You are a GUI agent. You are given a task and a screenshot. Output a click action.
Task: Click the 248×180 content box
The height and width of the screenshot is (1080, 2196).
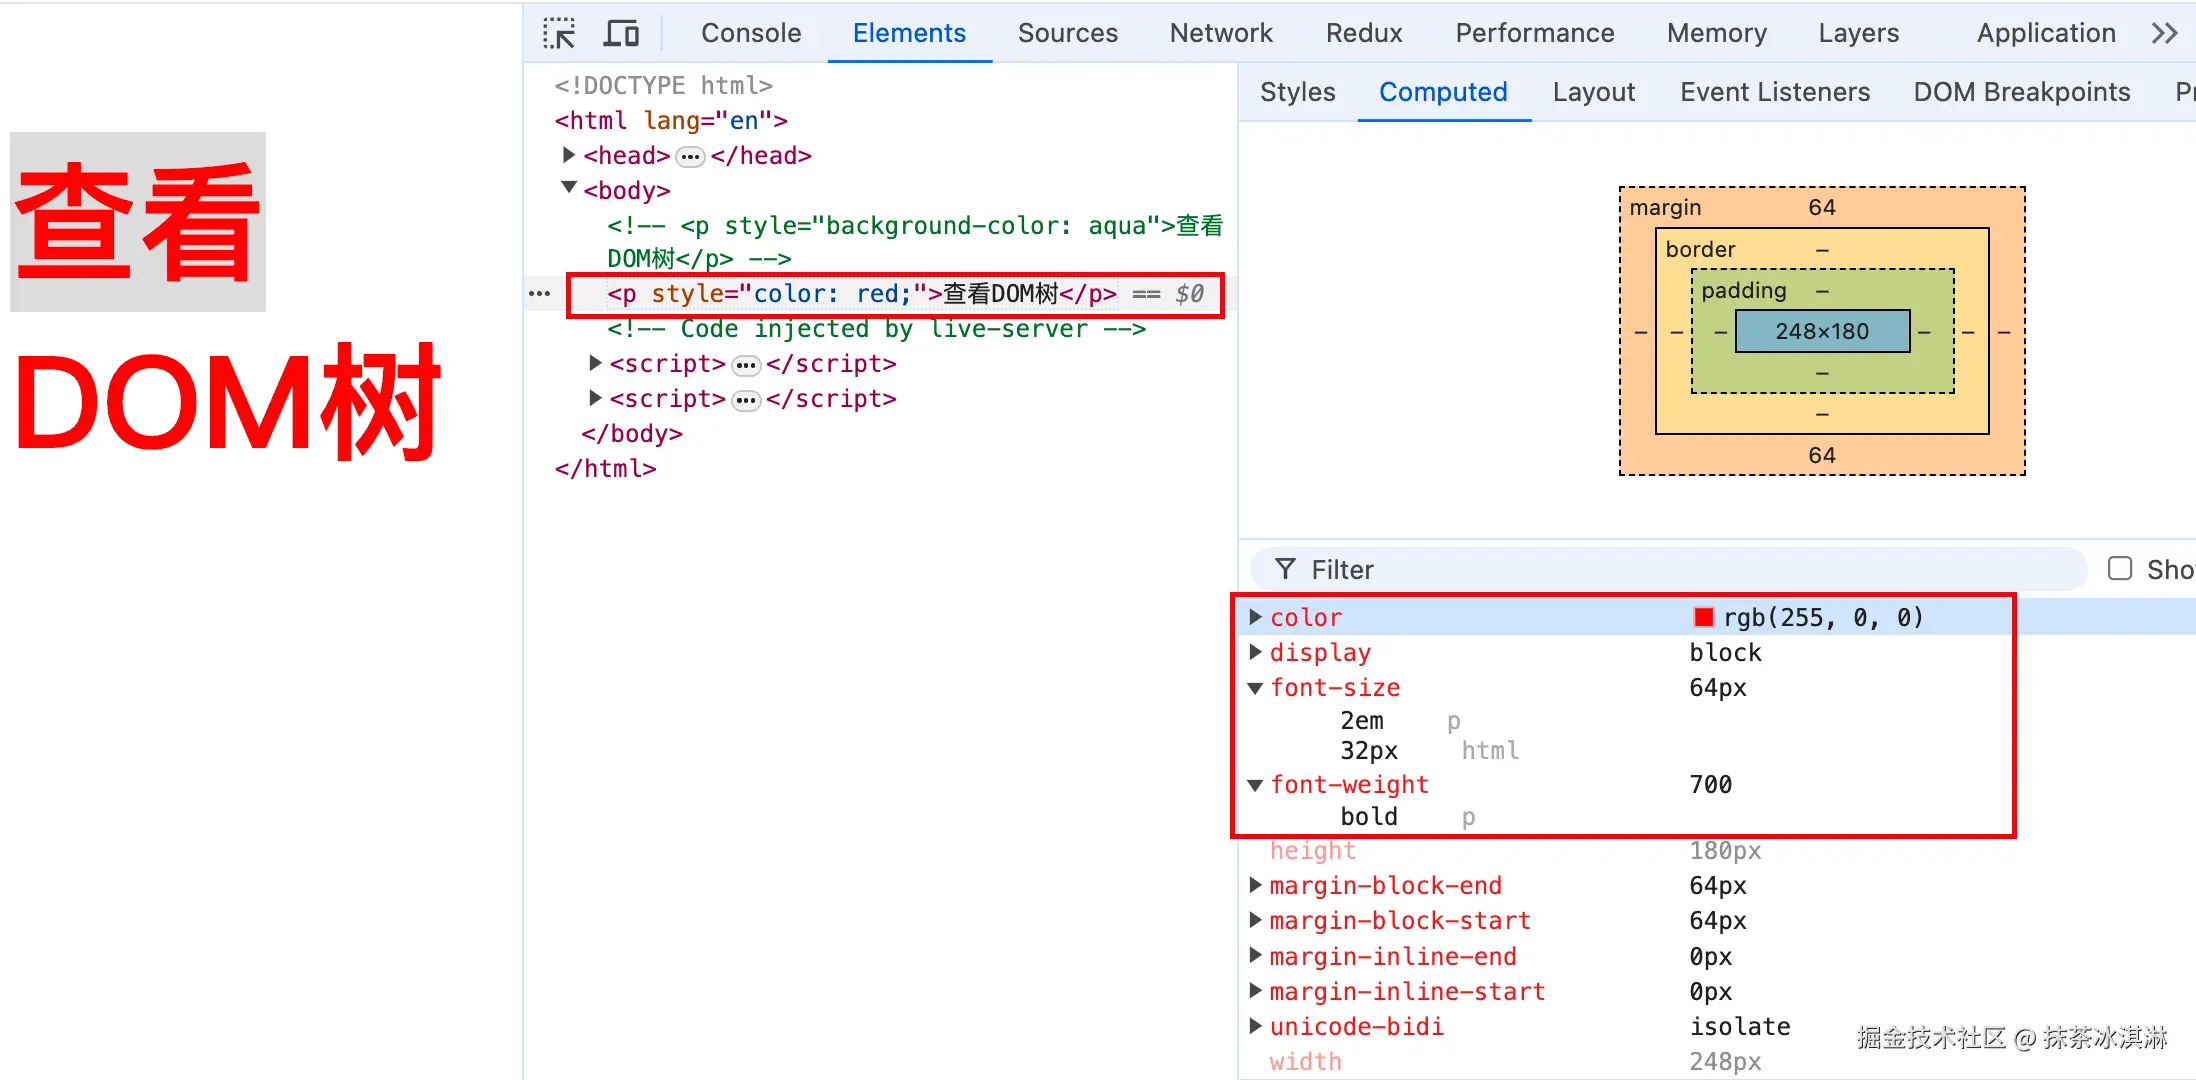1822,331
